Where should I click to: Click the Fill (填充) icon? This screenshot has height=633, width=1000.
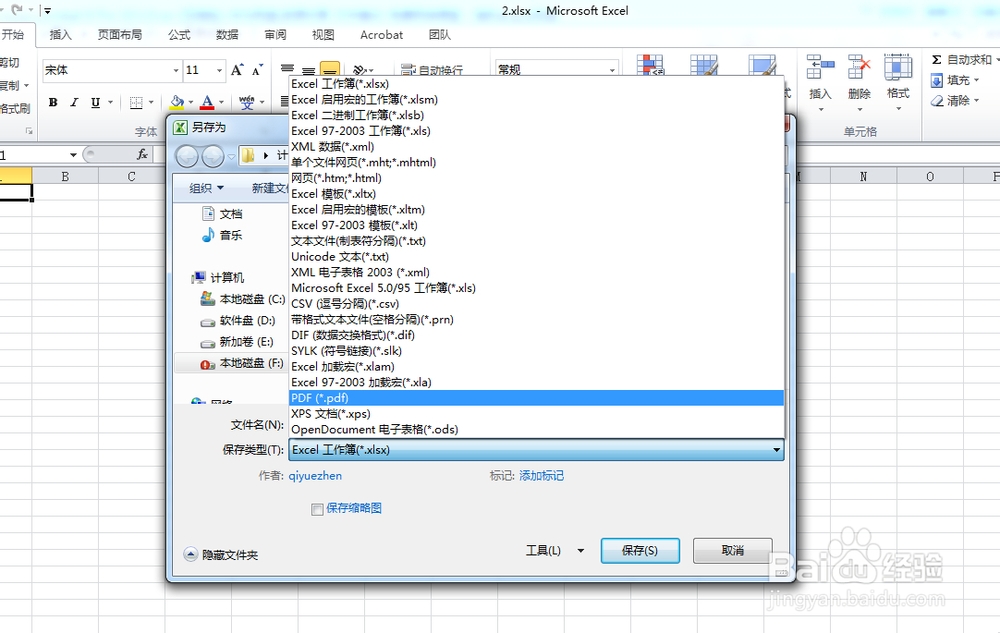[x=937, y=80]
